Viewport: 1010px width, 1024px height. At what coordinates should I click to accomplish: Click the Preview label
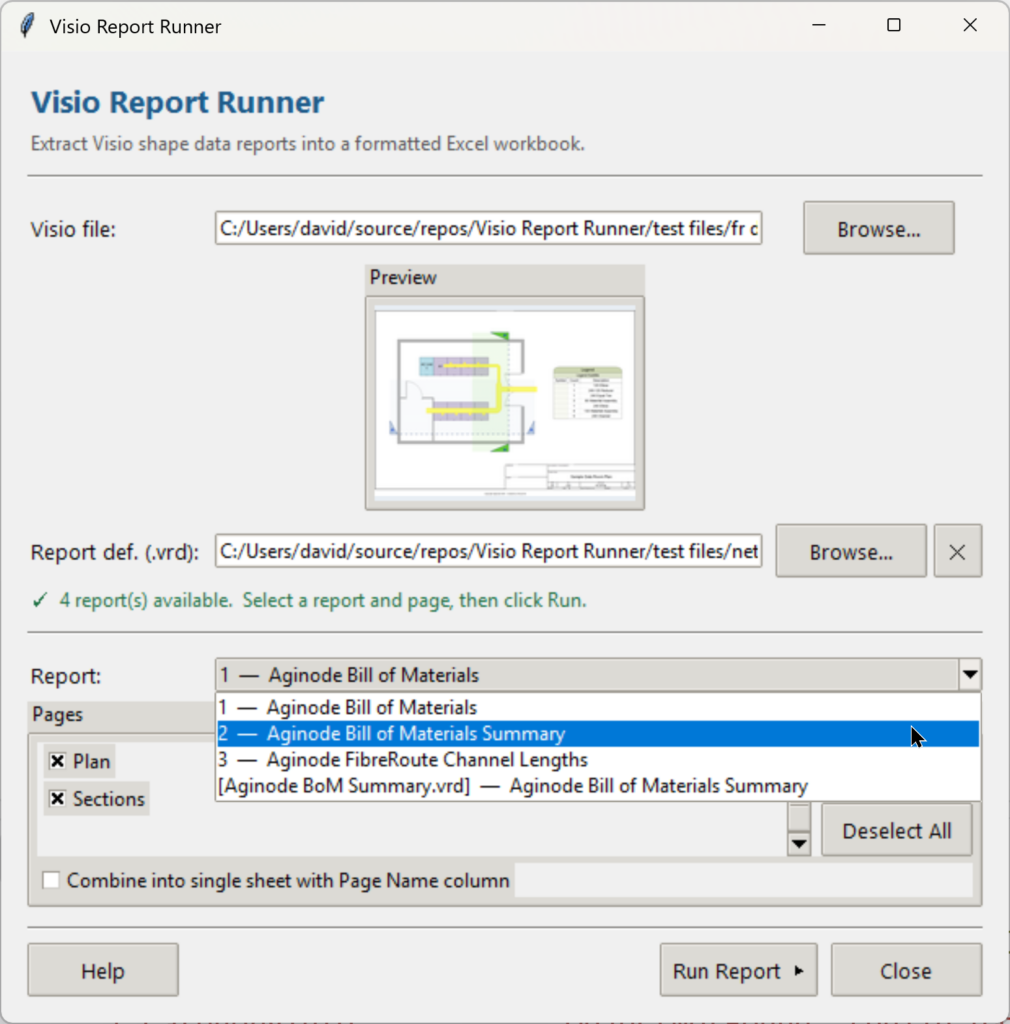[x=403, y=278]
